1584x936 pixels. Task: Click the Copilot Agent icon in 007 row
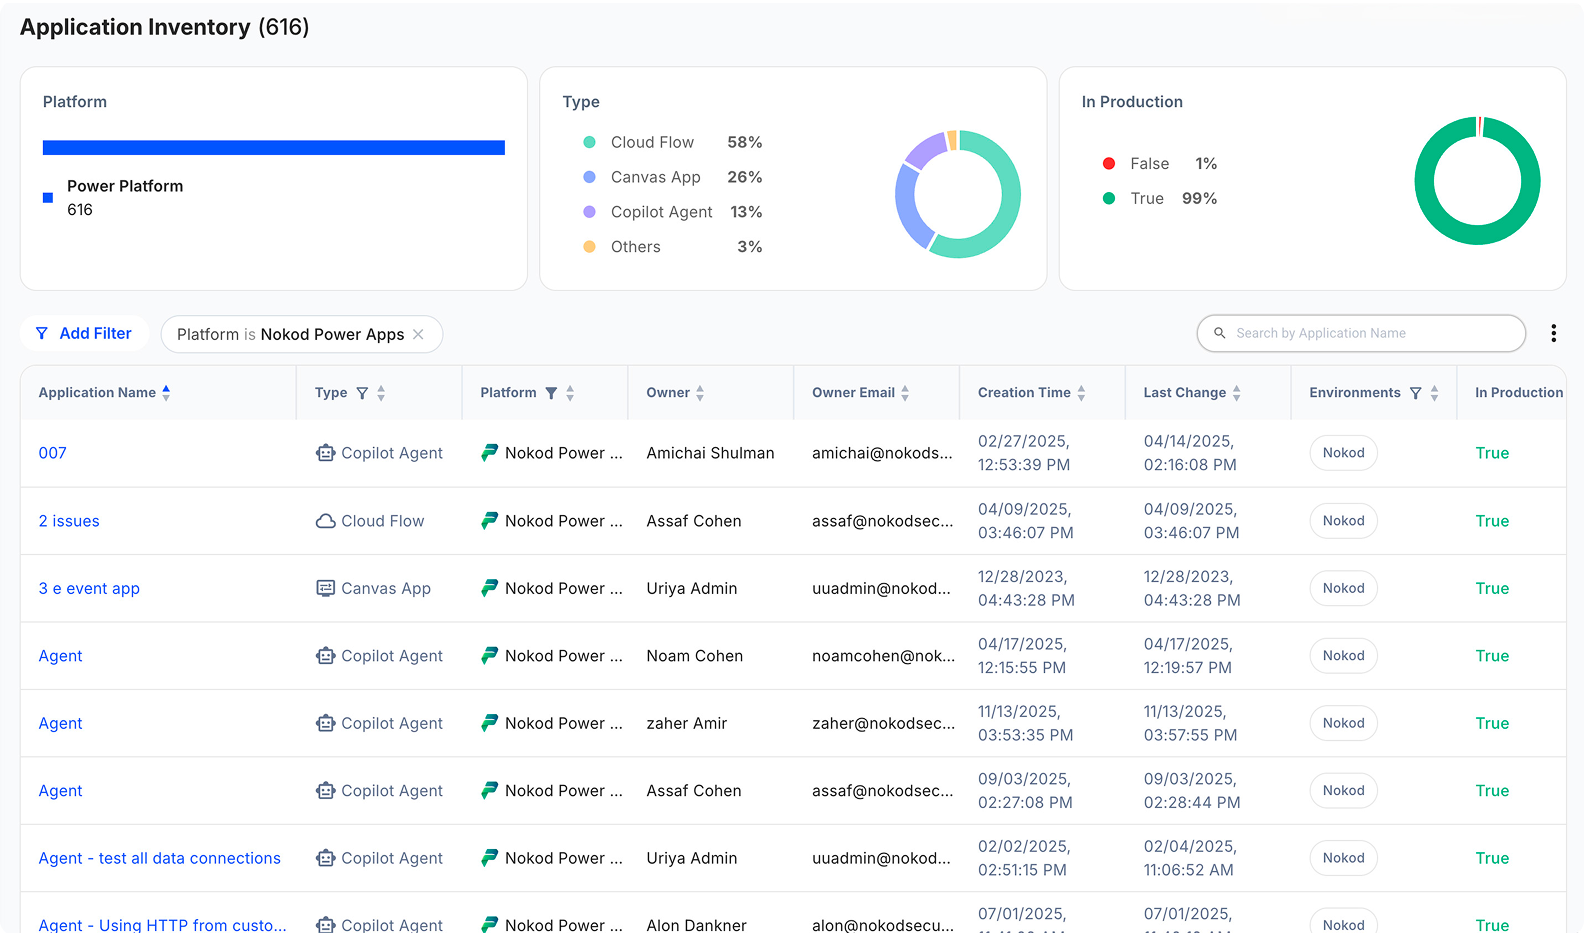(x=325, y=453)
